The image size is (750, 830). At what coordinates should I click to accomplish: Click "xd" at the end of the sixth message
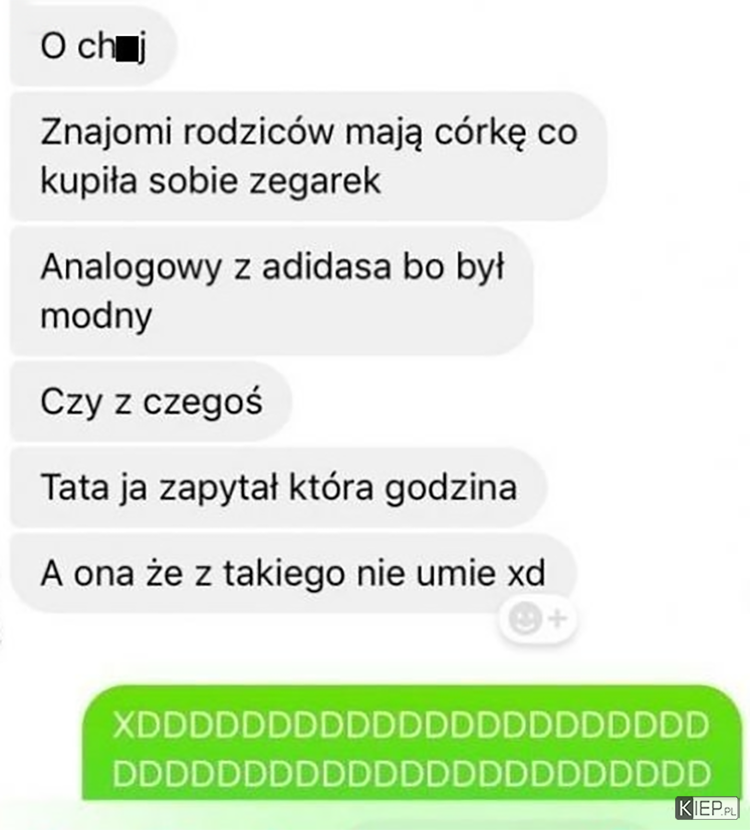click(x=526, y=573)
